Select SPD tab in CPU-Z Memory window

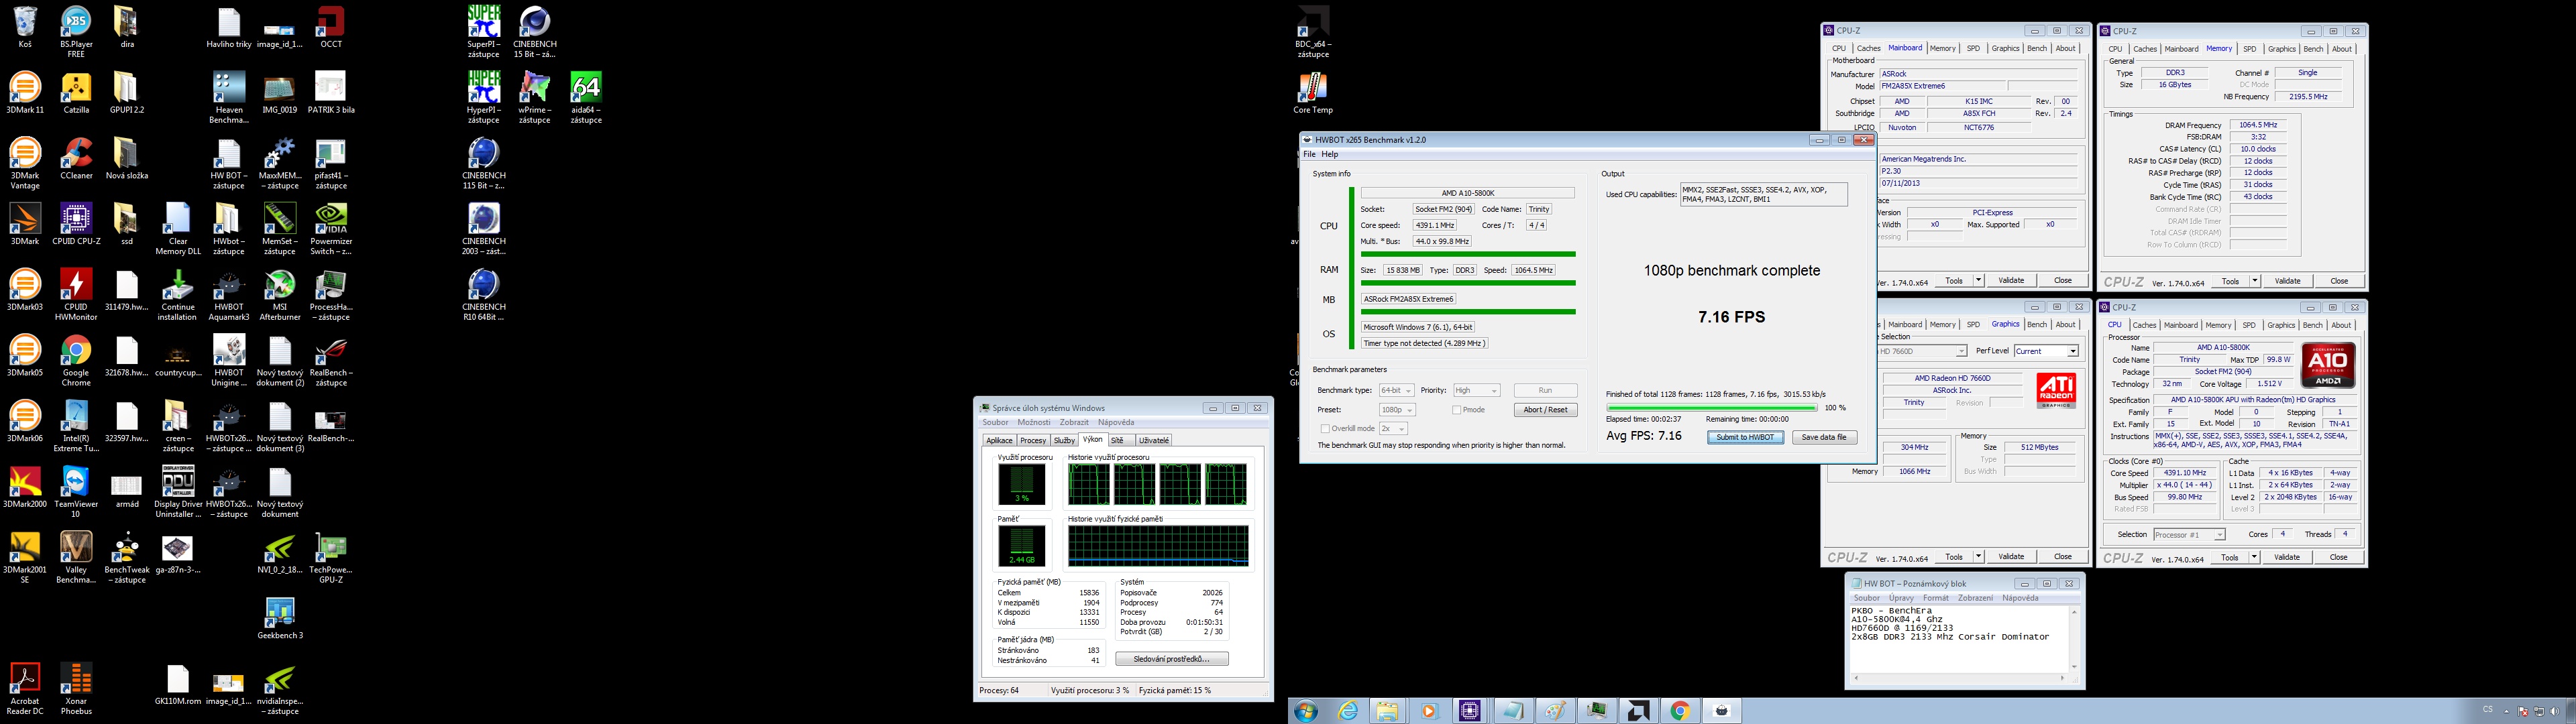[2249, 49]
